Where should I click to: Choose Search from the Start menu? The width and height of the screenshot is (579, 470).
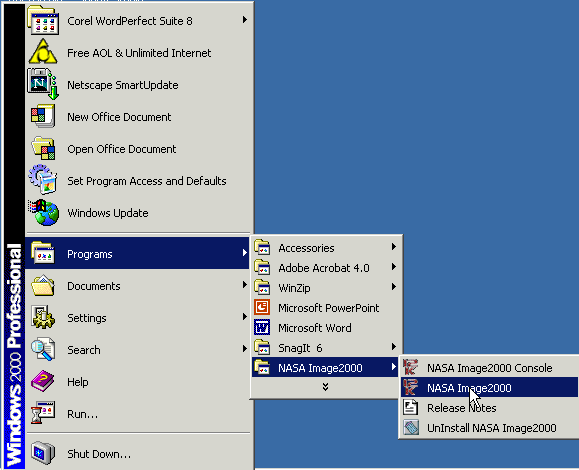pyautogui.click(x=137, y=349)
